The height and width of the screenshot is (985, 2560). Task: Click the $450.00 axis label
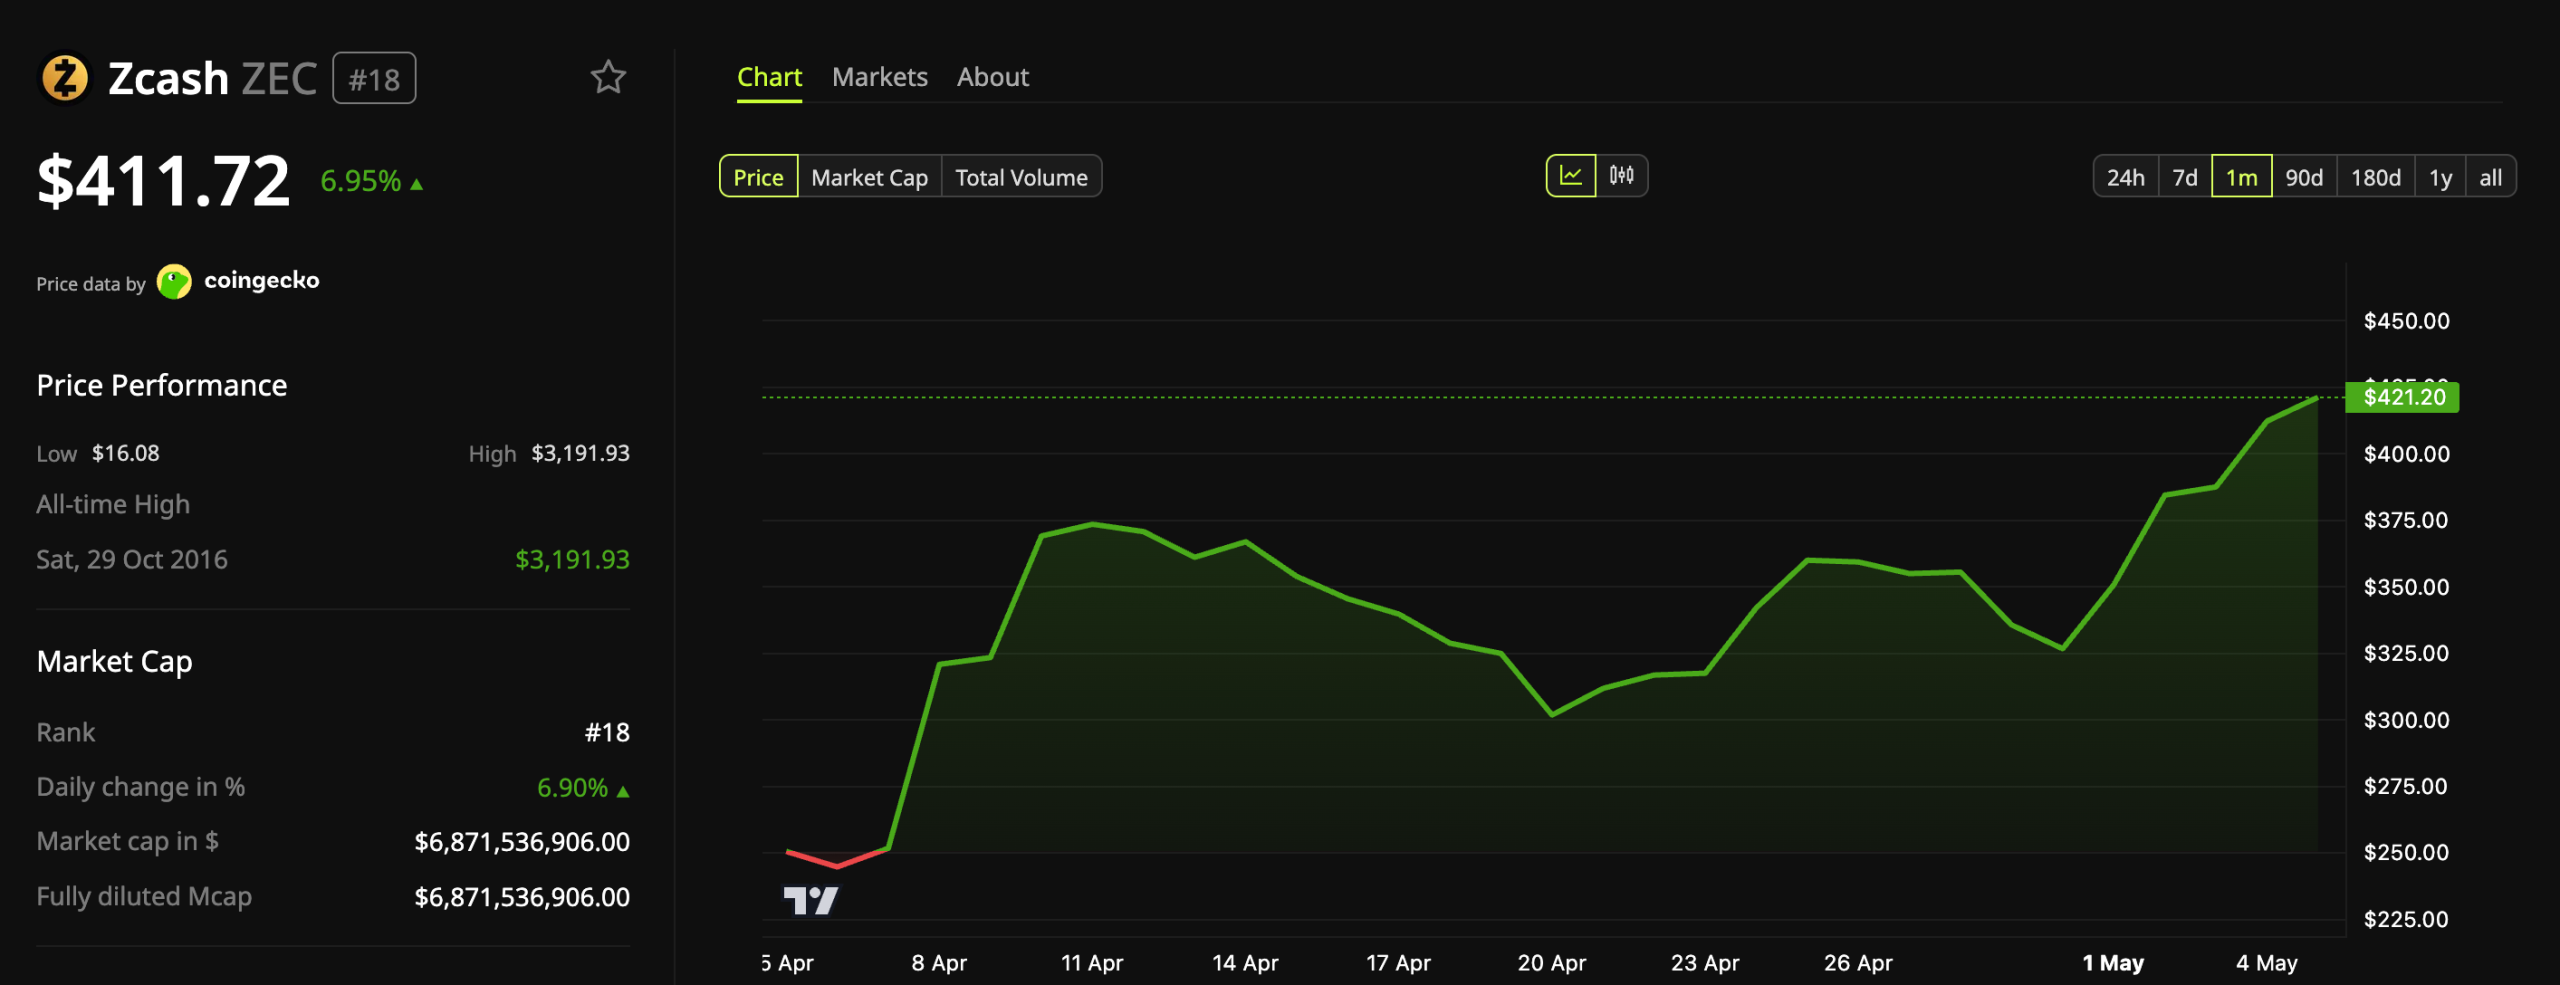tap(2406, 321)
